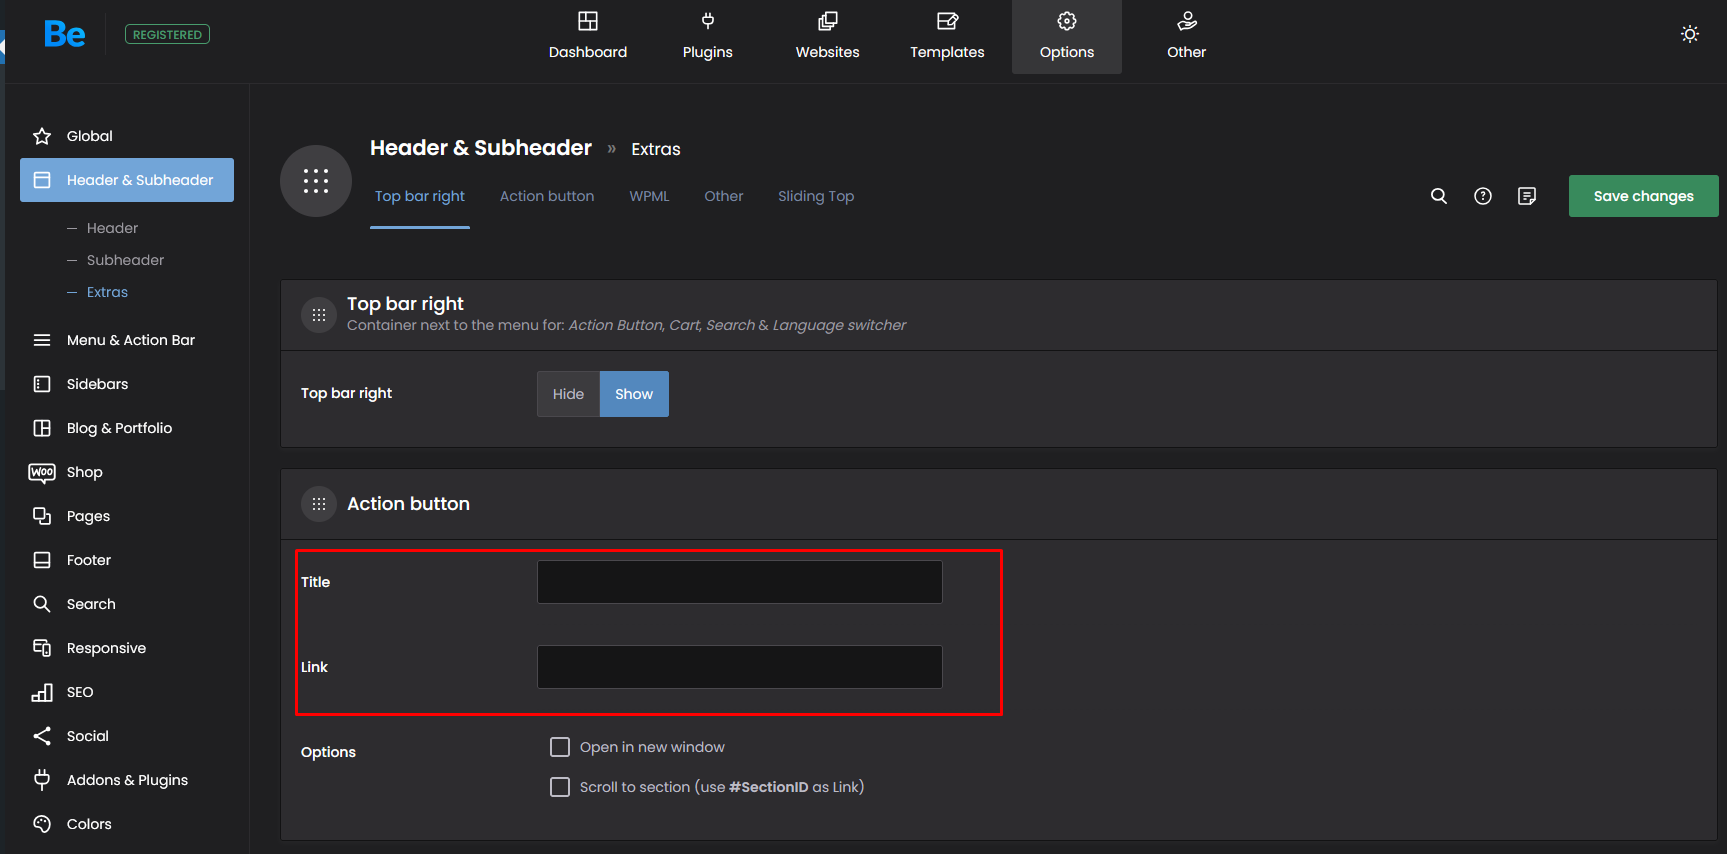This screenshot has width=1727, height=854.
Task: Click the Global star icon
Action: click(x=42, y=136)
